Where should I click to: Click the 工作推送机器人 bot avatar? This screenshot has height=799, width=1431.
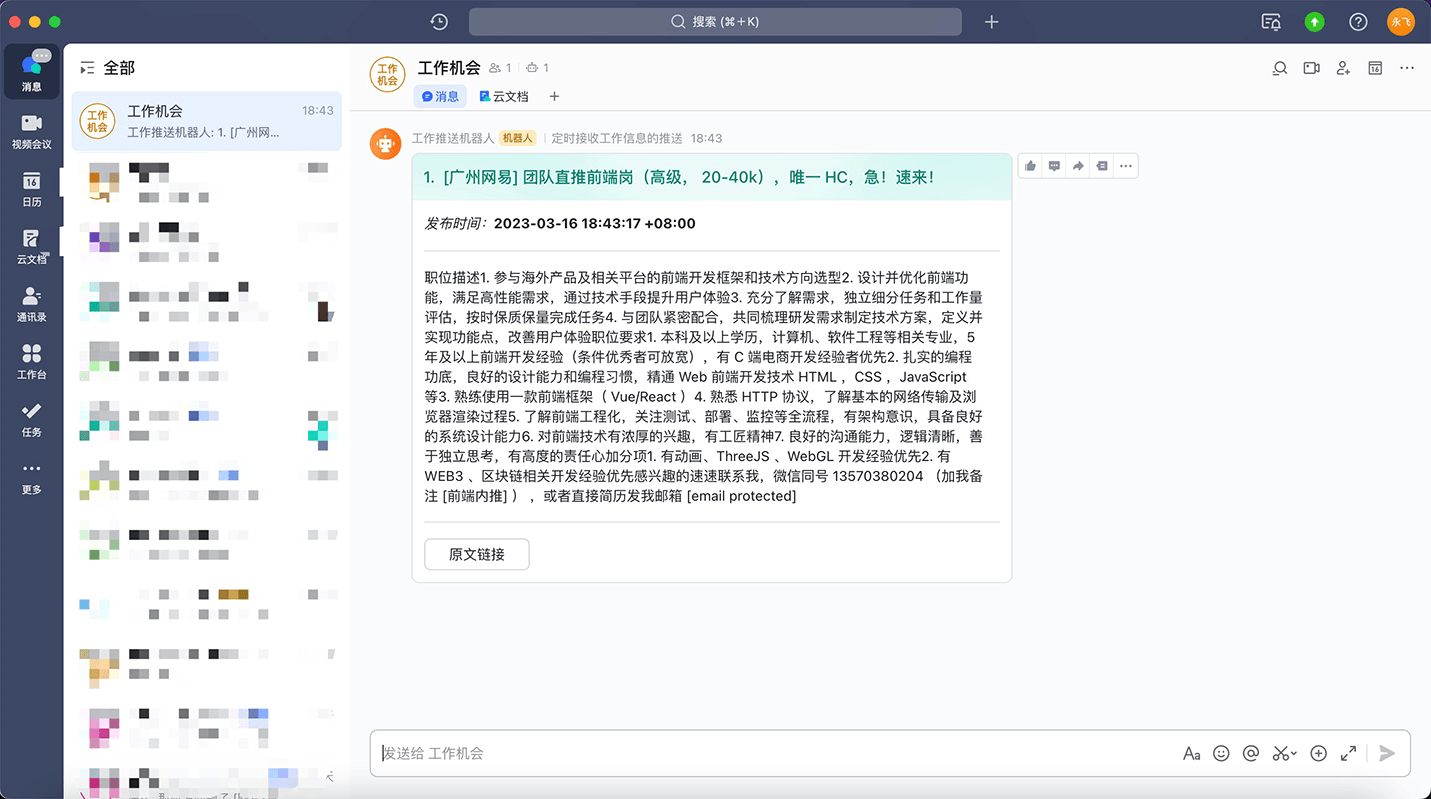[x=386, y=143]
